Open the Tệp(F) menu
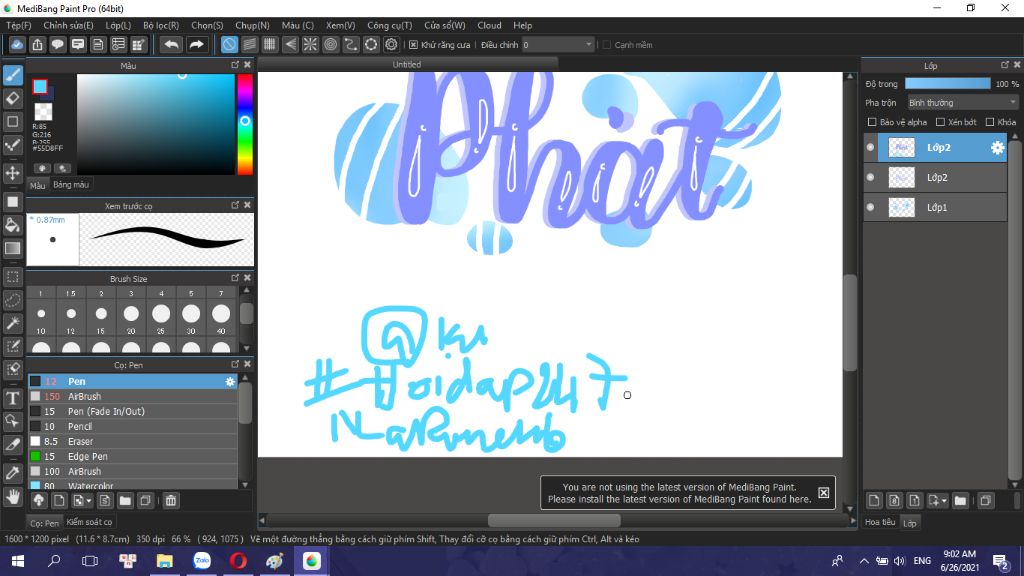Viewport: 1024px width, 576px height. click(18, 25)
